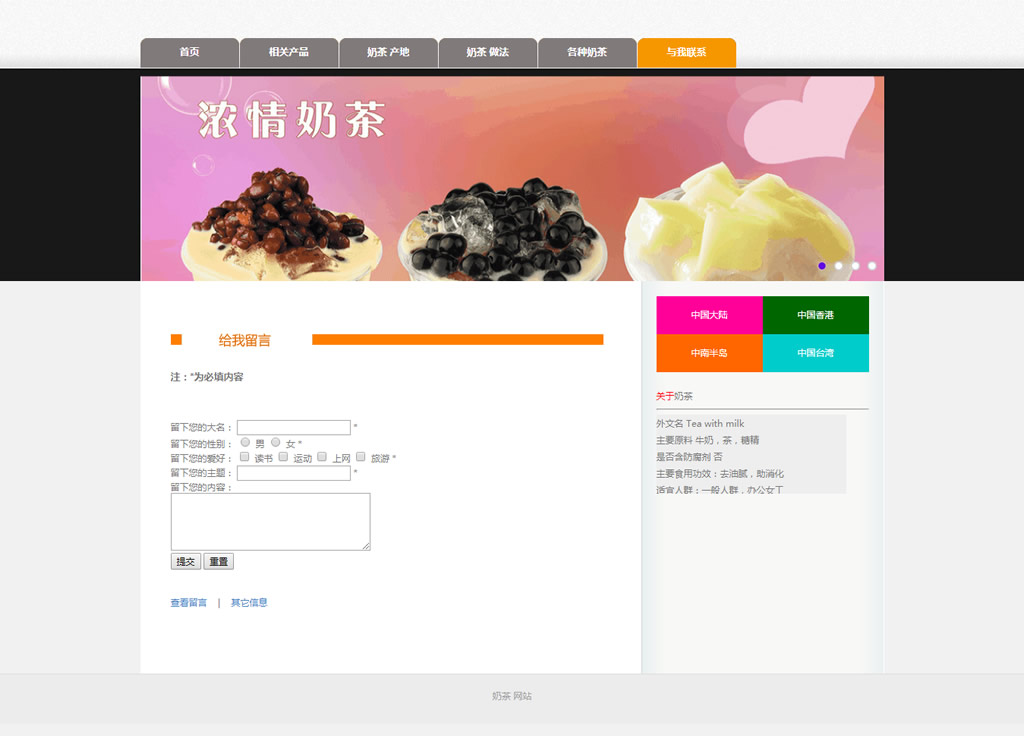Open the 各种奶茶 navigation tab
Image resolution: width=1024 pixels, height=736 pixels.
[x=586, y=53]
